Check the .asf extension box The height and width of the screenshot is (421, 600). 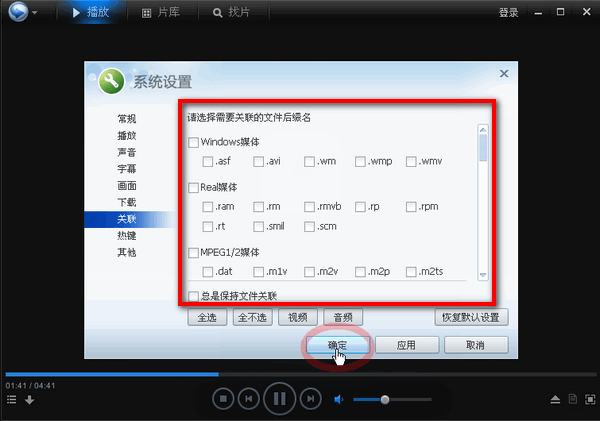pos(207,162)
